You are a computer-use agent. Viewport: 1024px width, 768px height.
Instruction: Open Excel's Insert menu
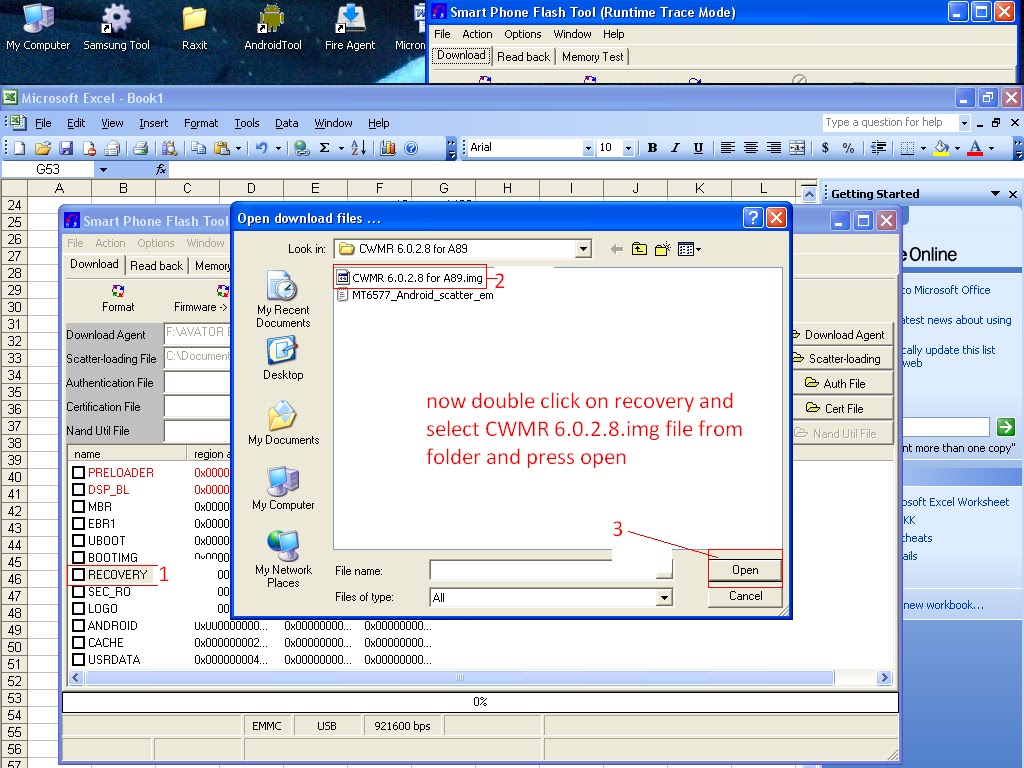pyautogui.click(x=153, y=123)
